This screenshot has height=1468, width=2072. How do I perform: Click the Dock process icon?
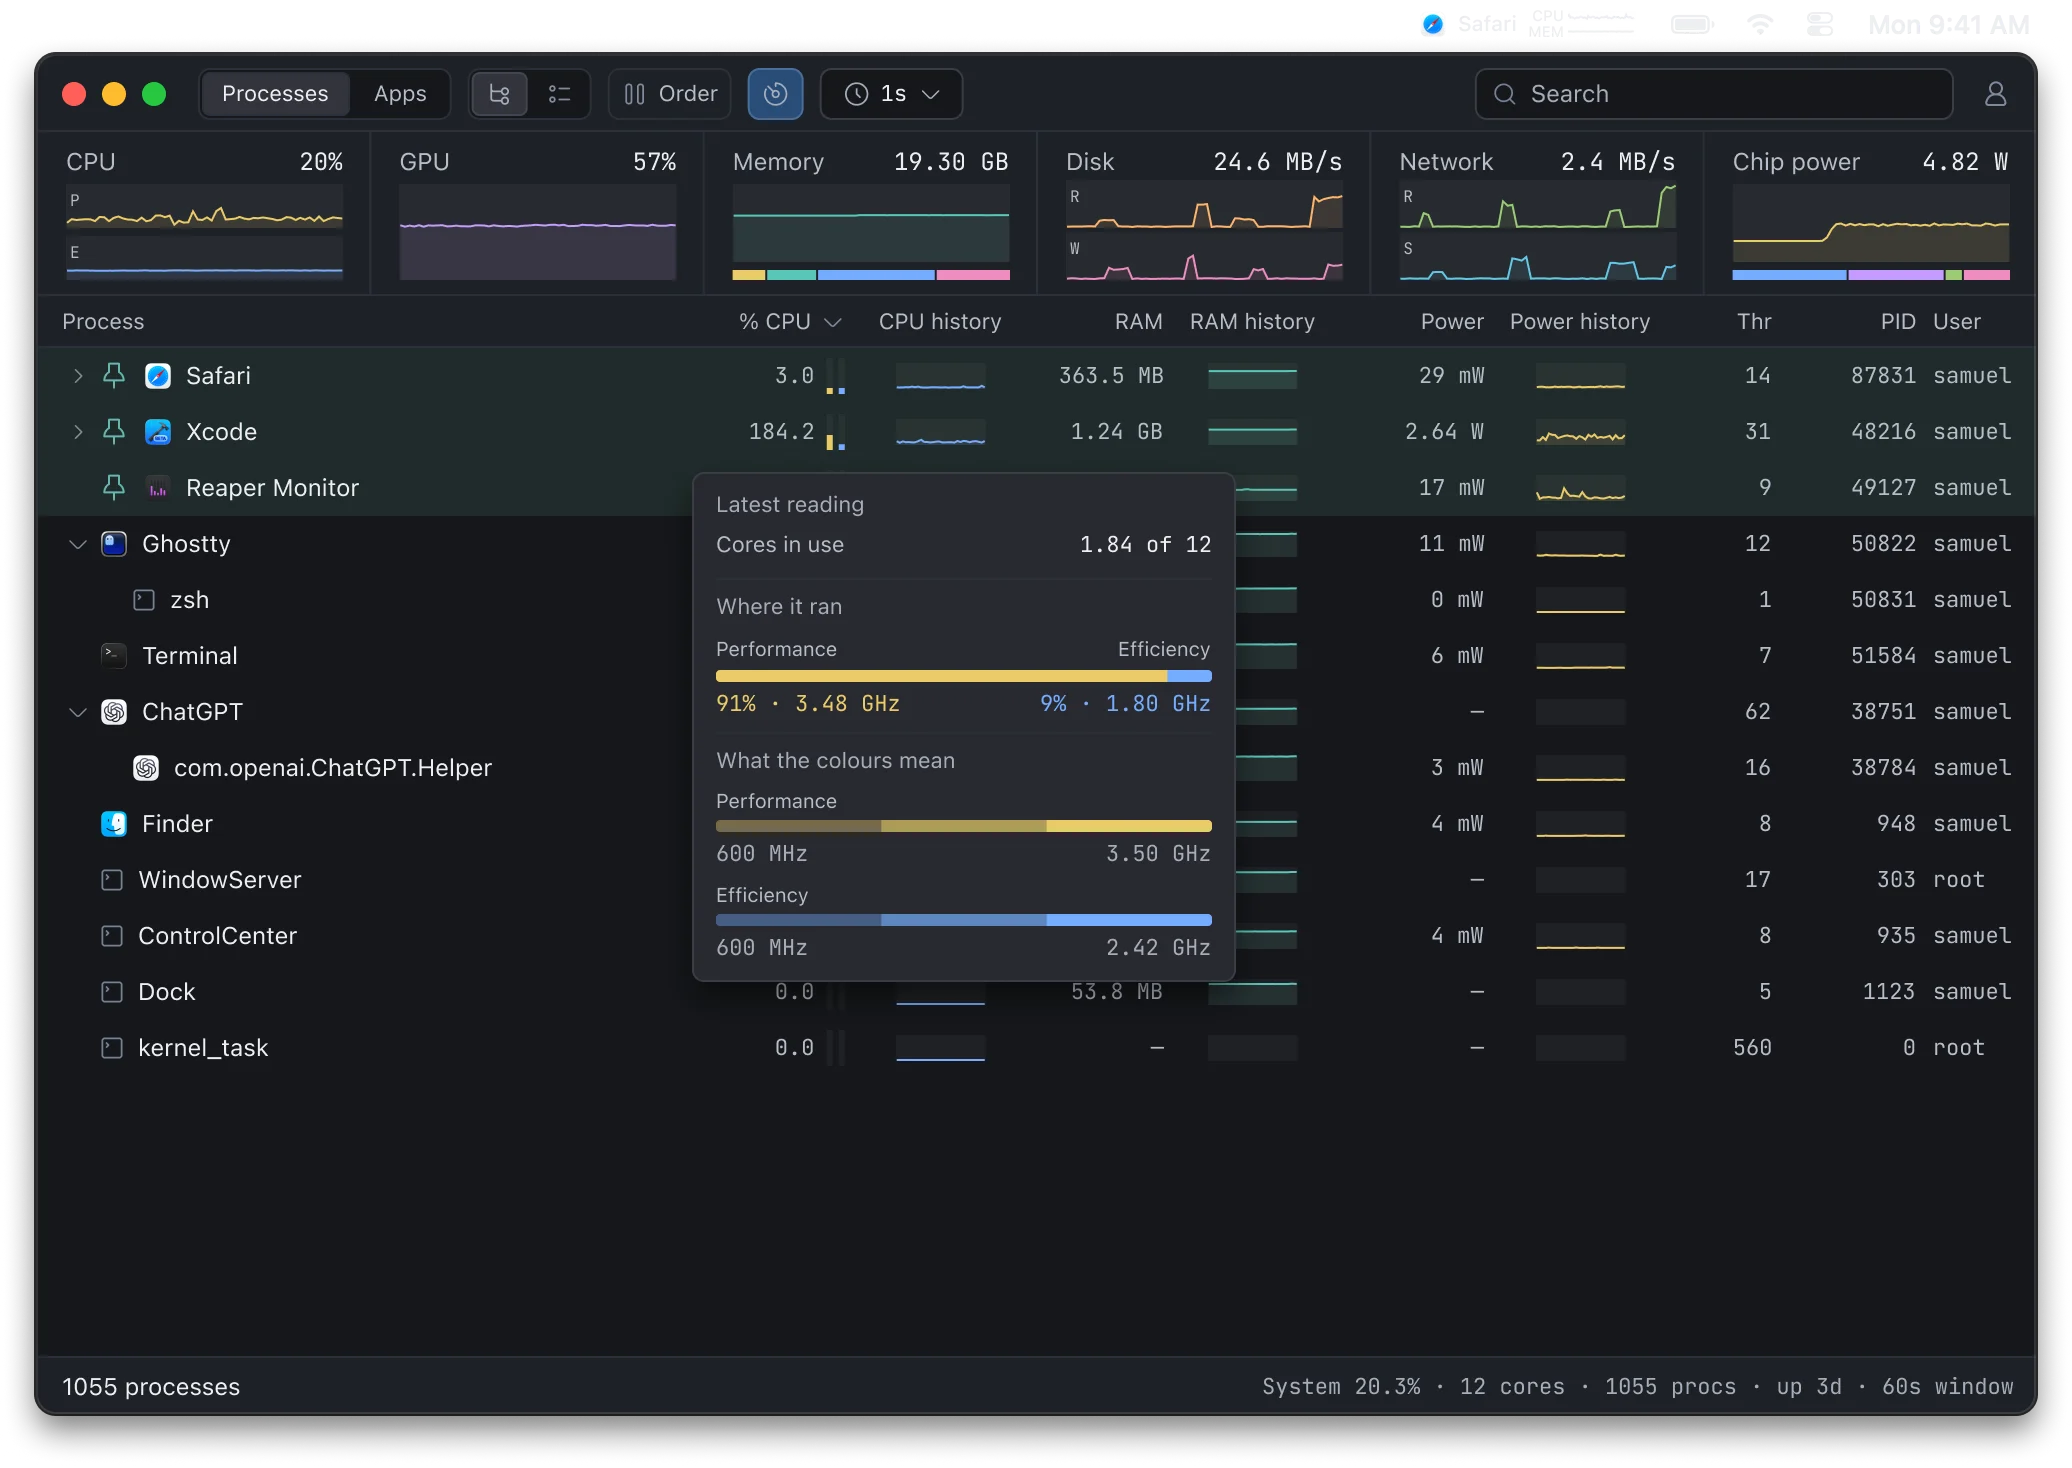(x=112, y=992)
